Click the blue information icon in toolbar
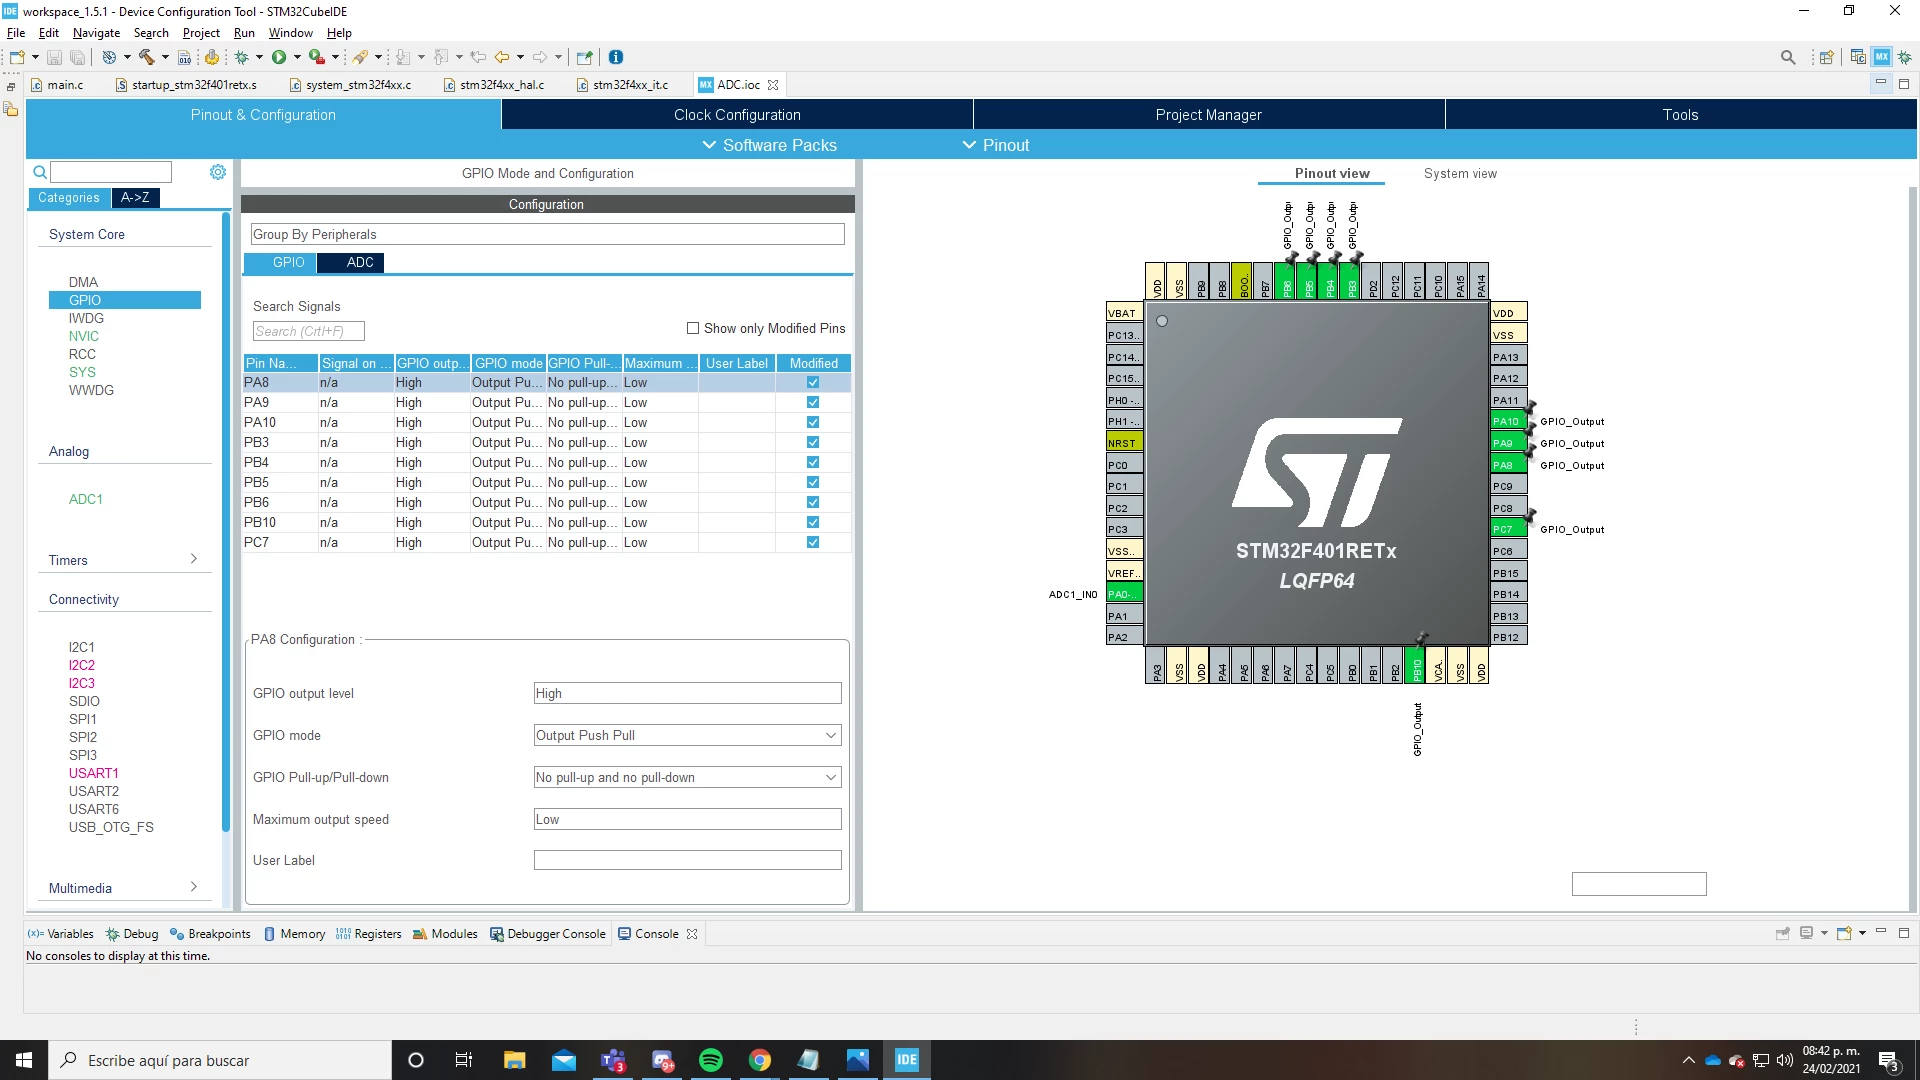The height and width of the screenshot is (1080, 1920). pos(616,57)
